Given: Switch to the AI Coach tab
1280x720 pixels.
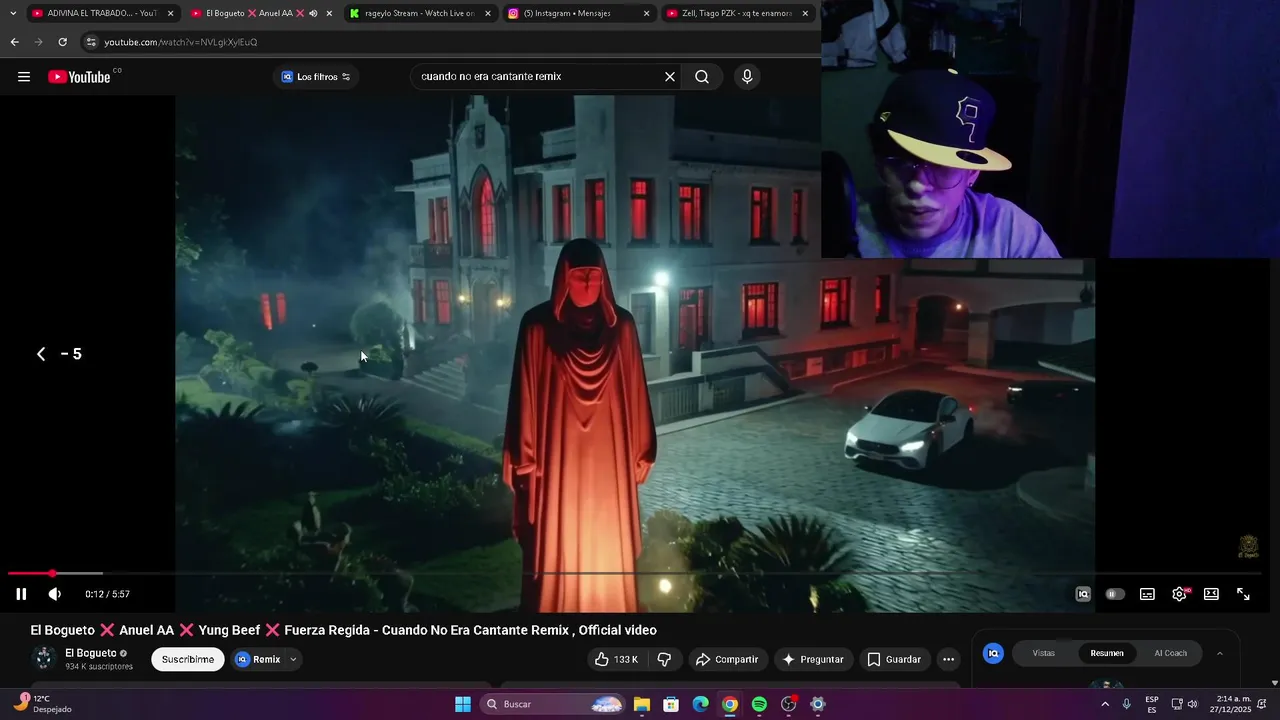Looking at the screenshot, I should point(1171,653).
